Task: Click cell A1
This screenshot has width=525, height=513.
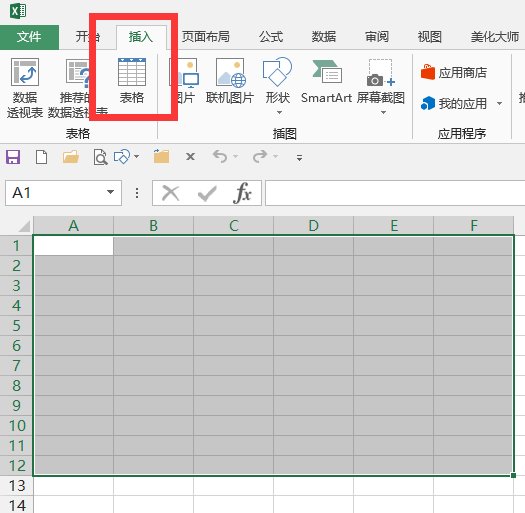Action: click(x=73, y=246)
